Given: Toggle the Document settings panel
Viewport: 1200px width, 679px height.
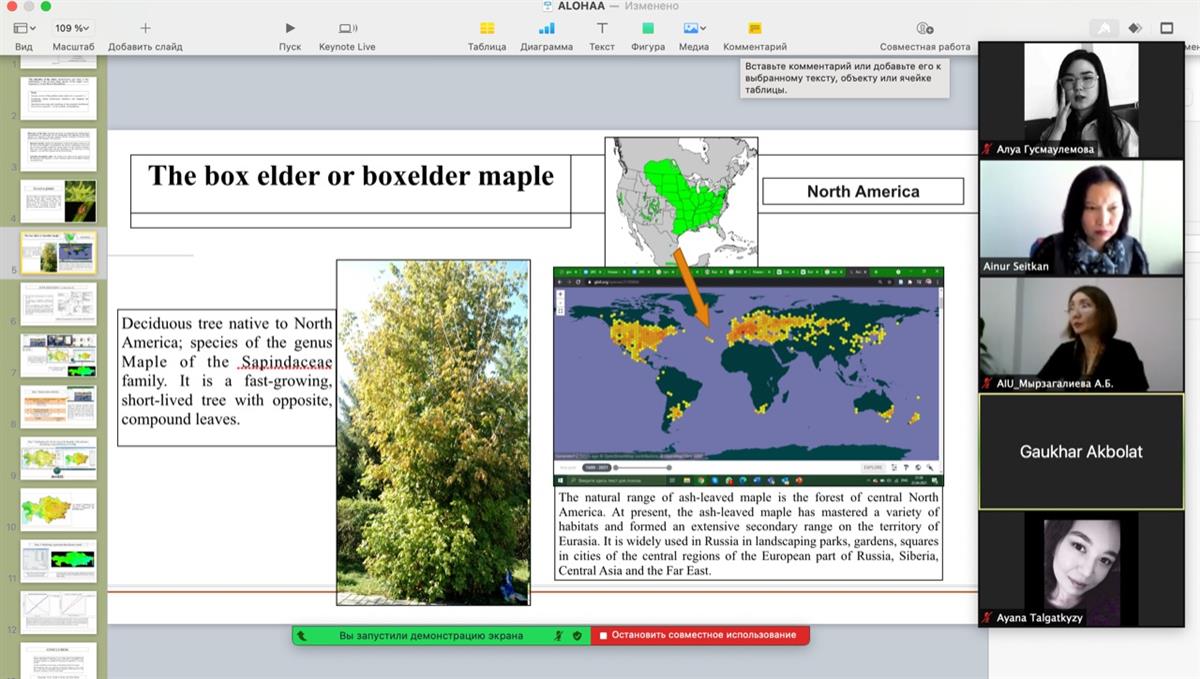Looking at the screenshot, I should click(x=1167, y=29).
